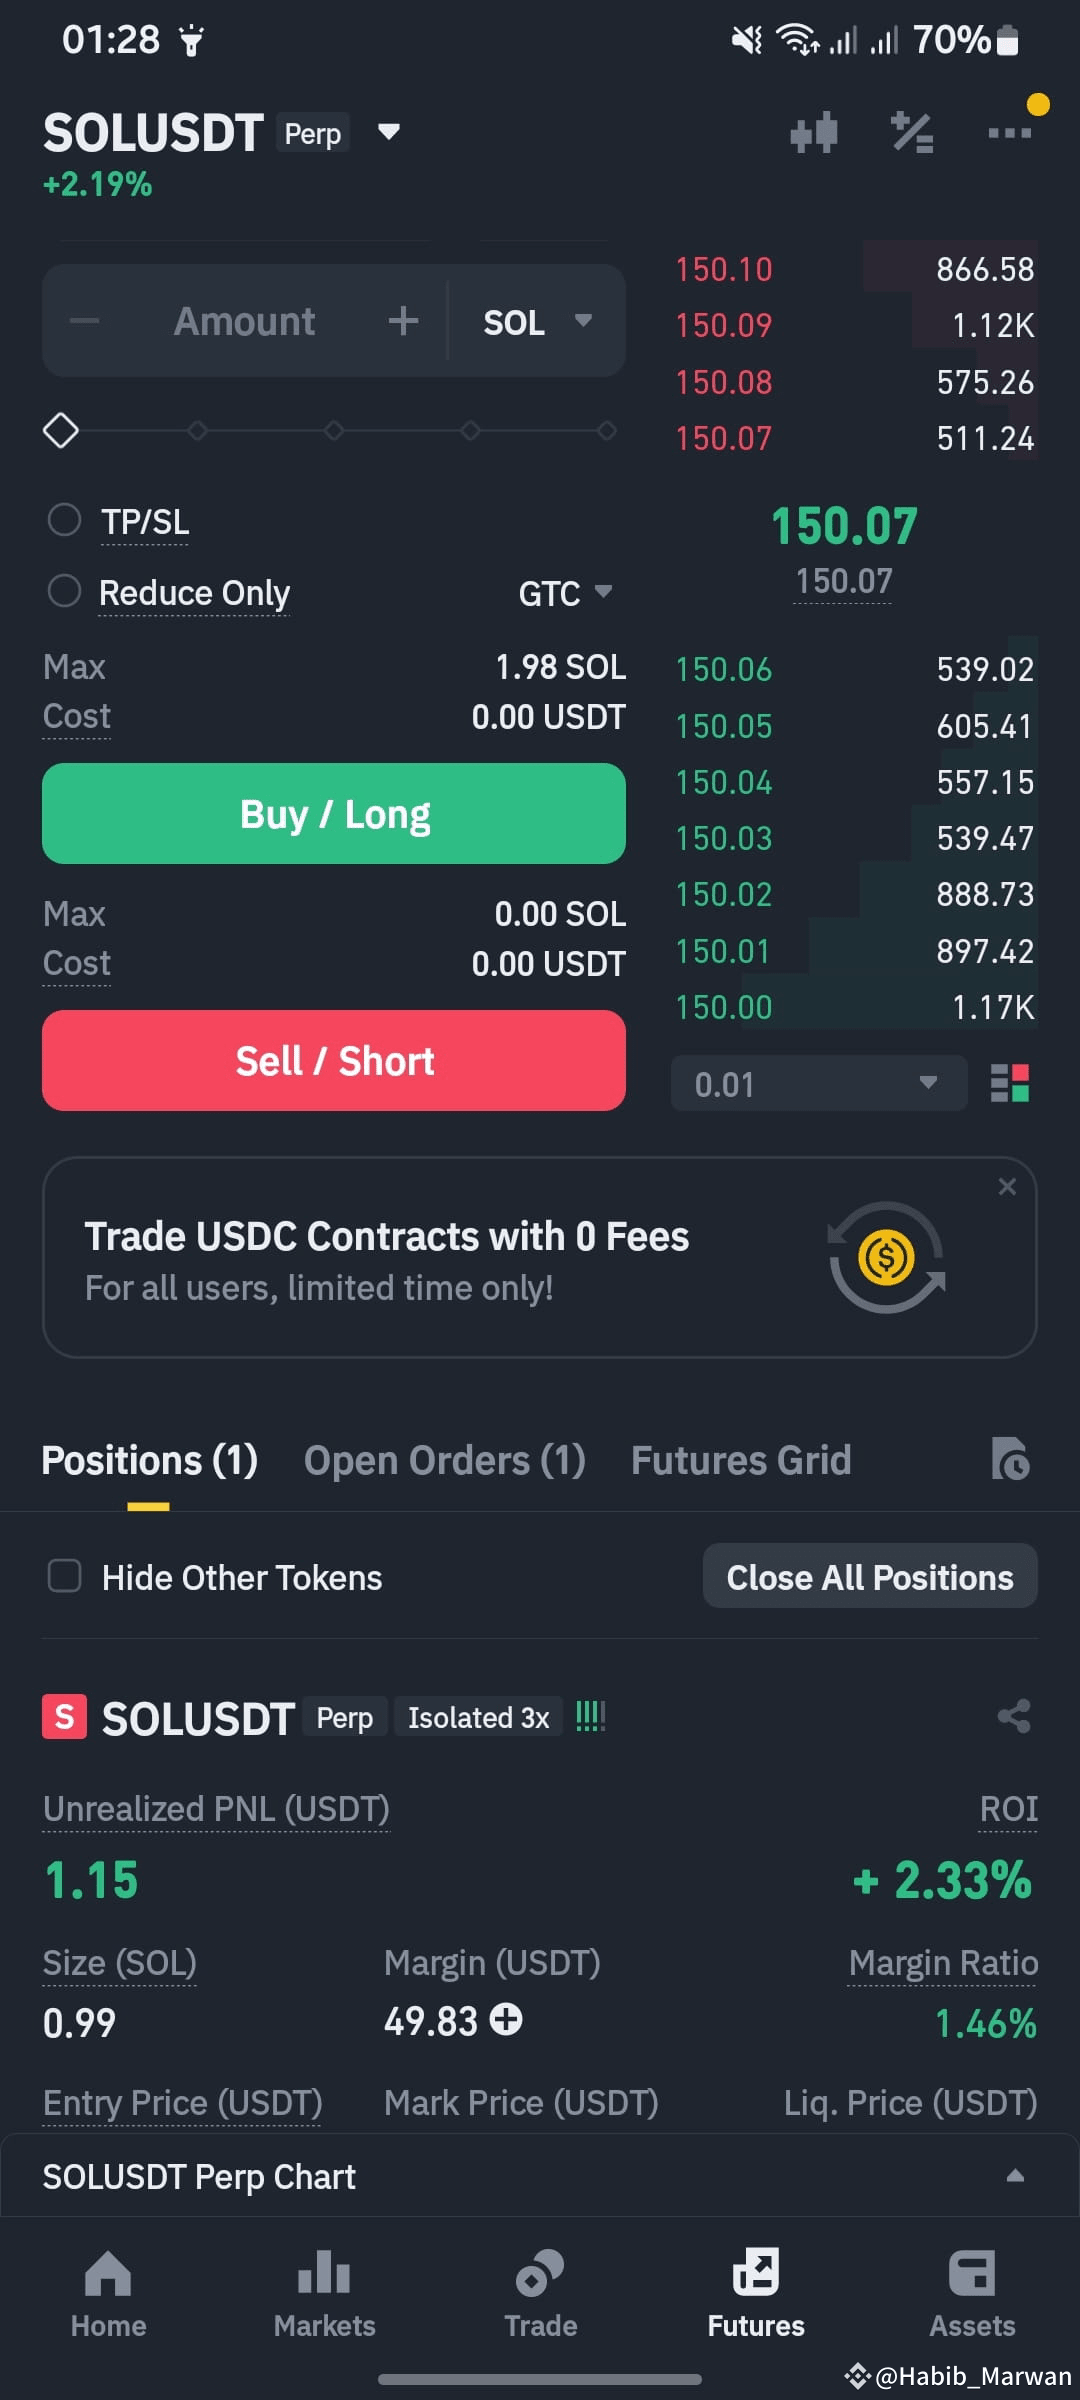Tap the Buy / Long button
1080x2400 pixels.
coord(334,814)
